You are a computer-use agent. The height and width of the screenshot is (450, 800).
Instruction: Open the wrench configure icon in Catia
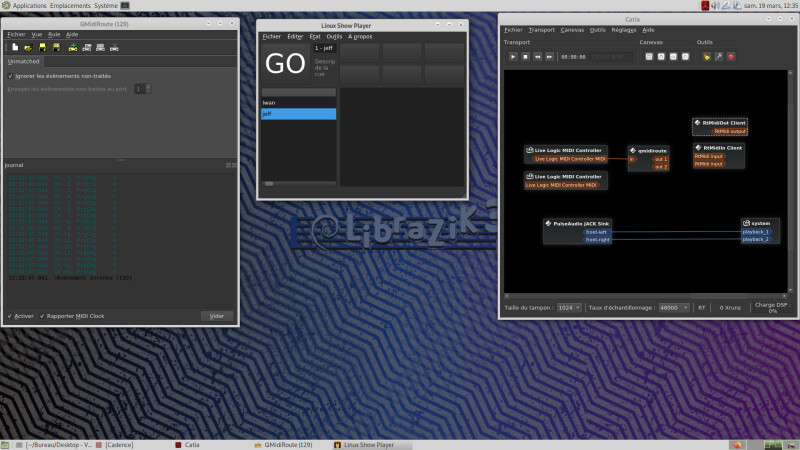point(719,57)
